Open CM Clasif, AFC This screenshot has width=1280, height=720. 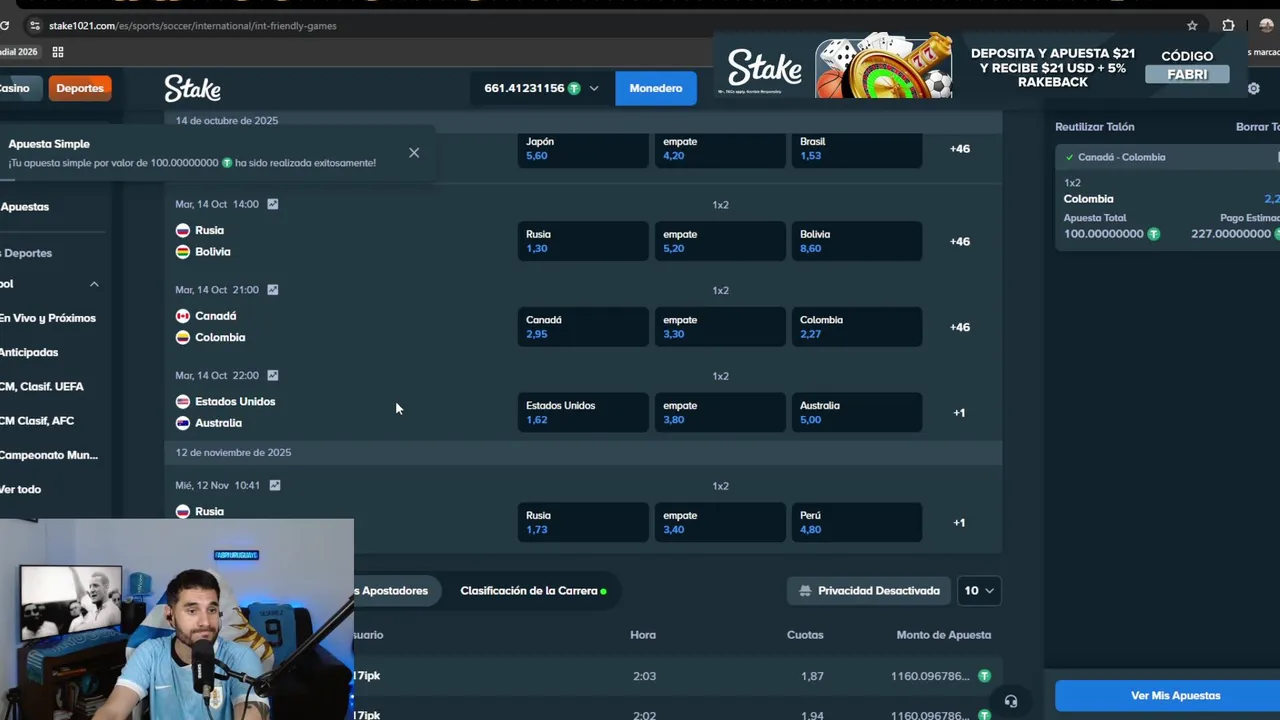click(x=37, y=421)
